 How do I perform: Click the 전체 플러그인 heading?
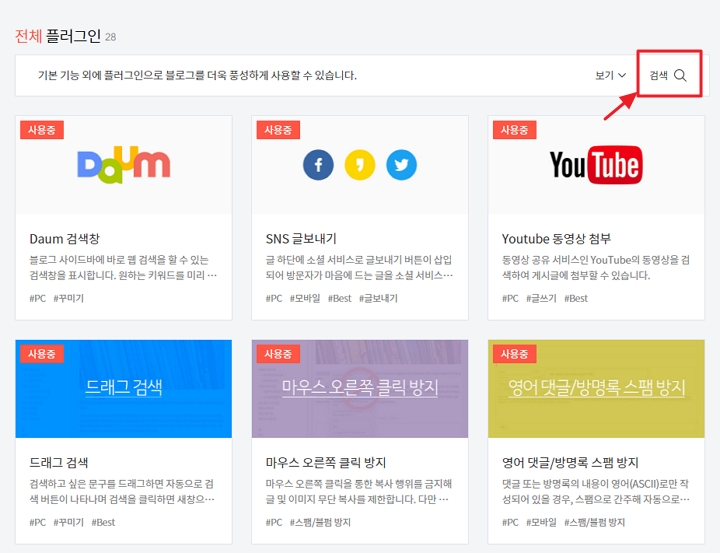coord(58,36)
